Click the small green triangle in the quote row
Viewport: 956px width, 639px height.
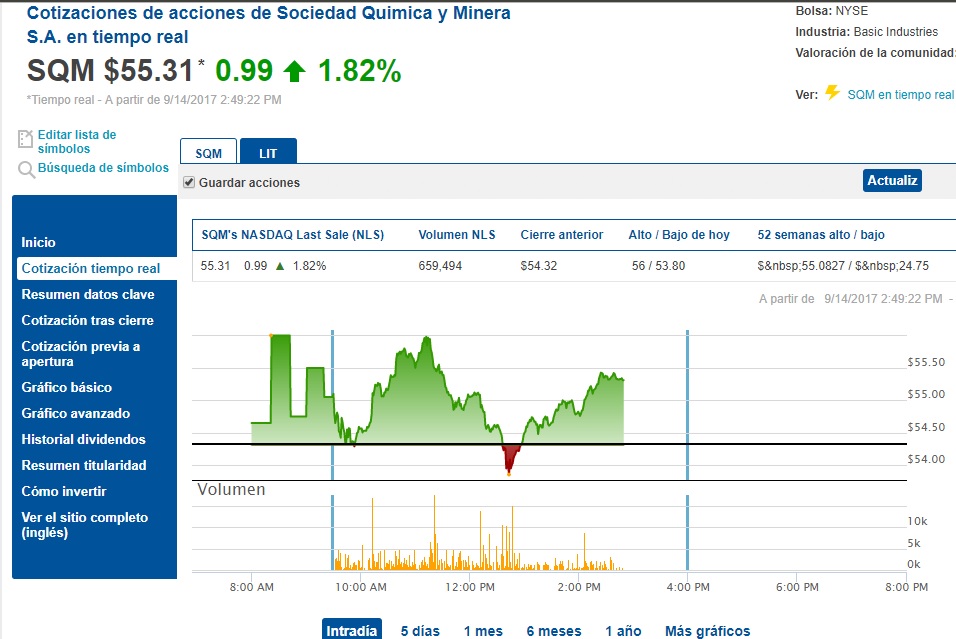pos(280,266)
